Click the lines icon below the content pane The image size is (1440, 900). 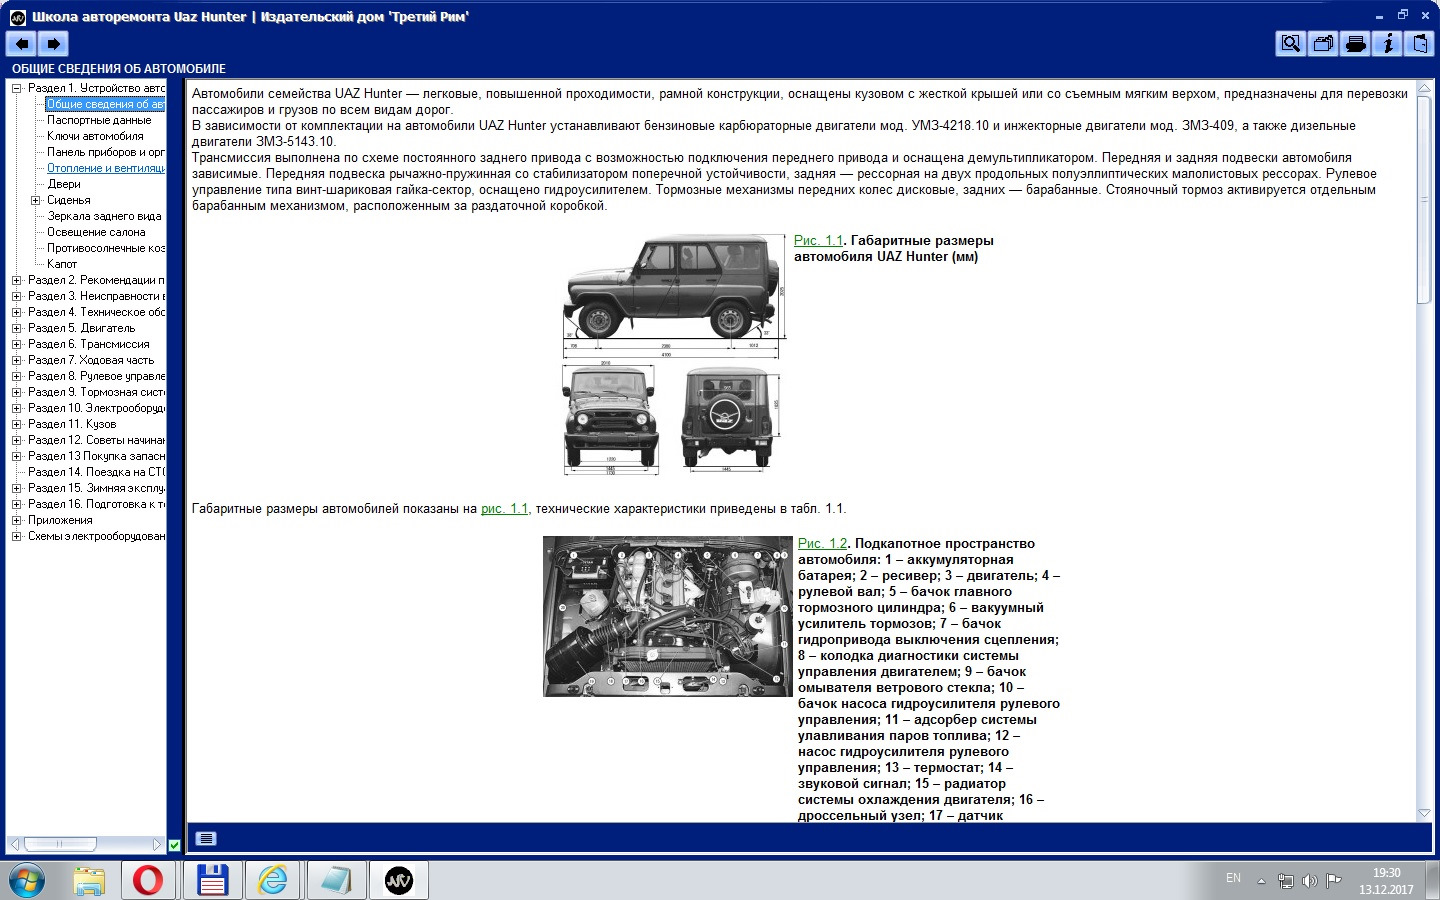click(x=205, y=838)
